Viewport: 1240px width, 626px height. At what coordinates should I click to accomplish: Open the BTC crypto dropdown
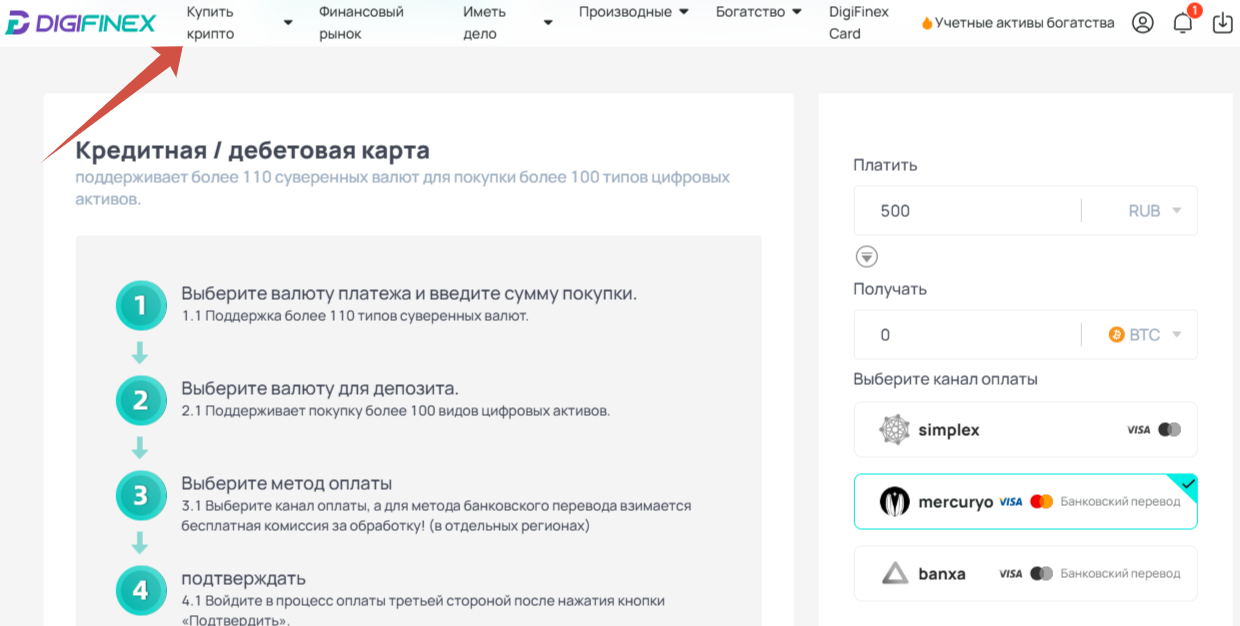click(x=1145, y=335)
